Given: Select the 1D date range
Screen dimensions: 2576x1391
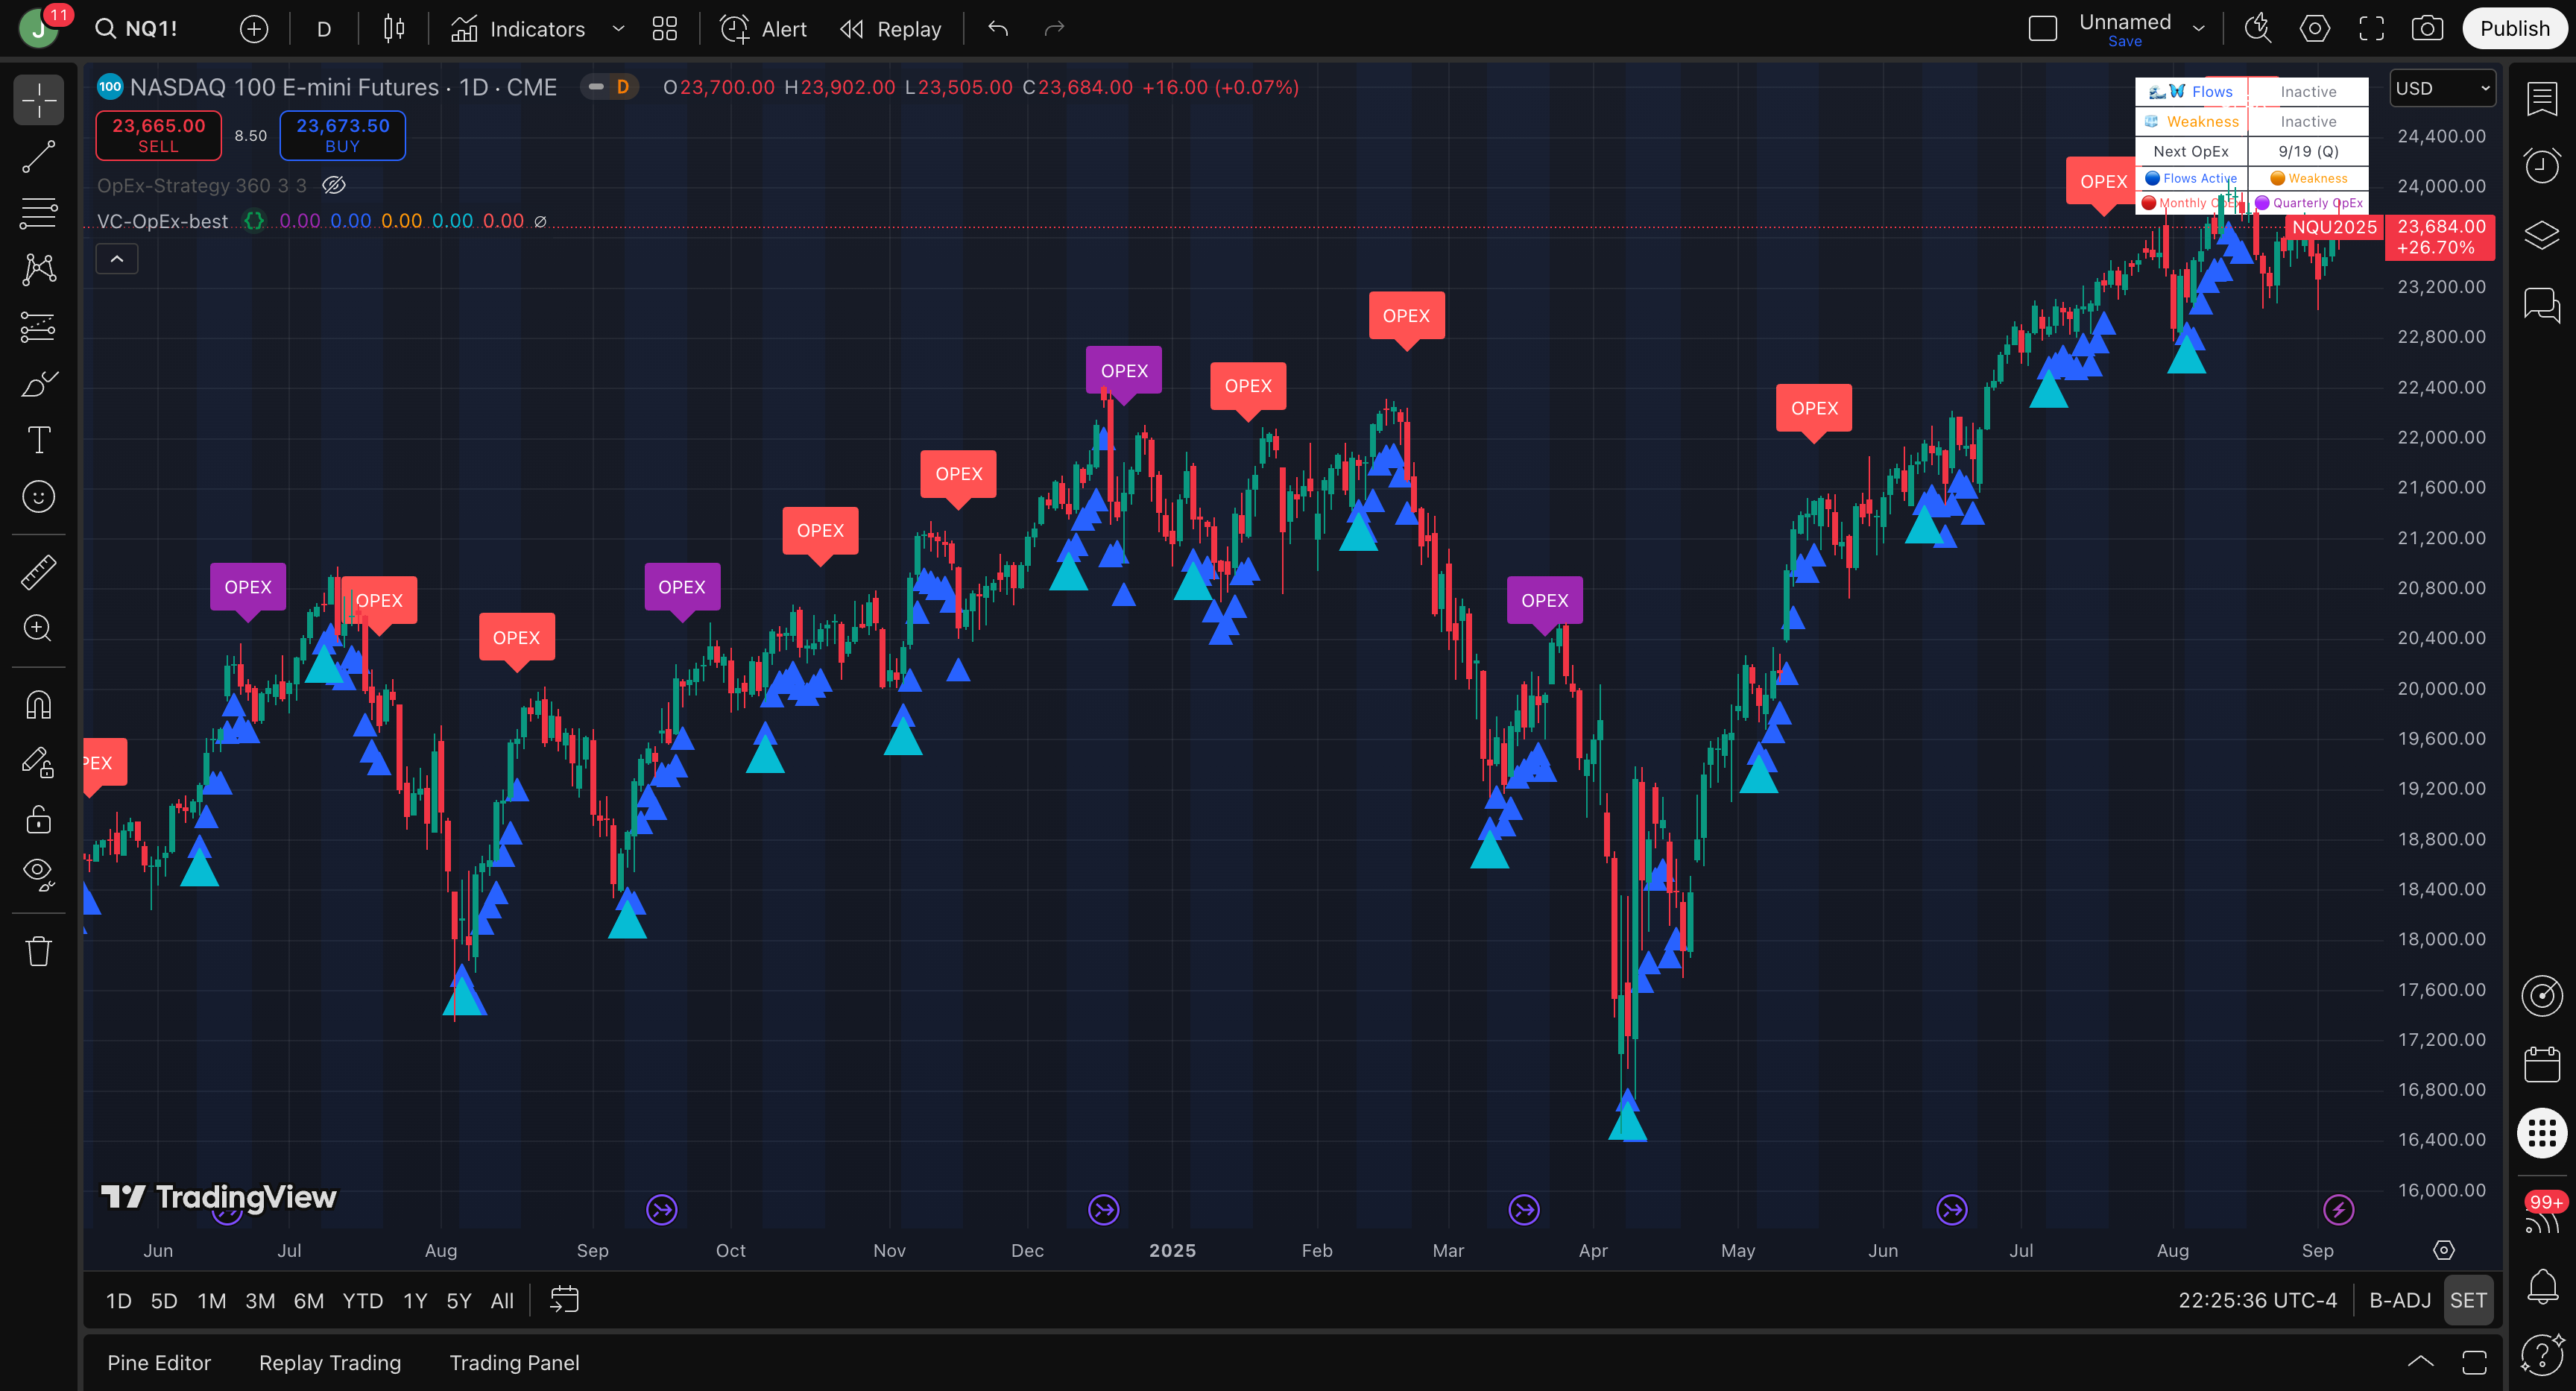Looking at the screenshot, I should 119,1301.
